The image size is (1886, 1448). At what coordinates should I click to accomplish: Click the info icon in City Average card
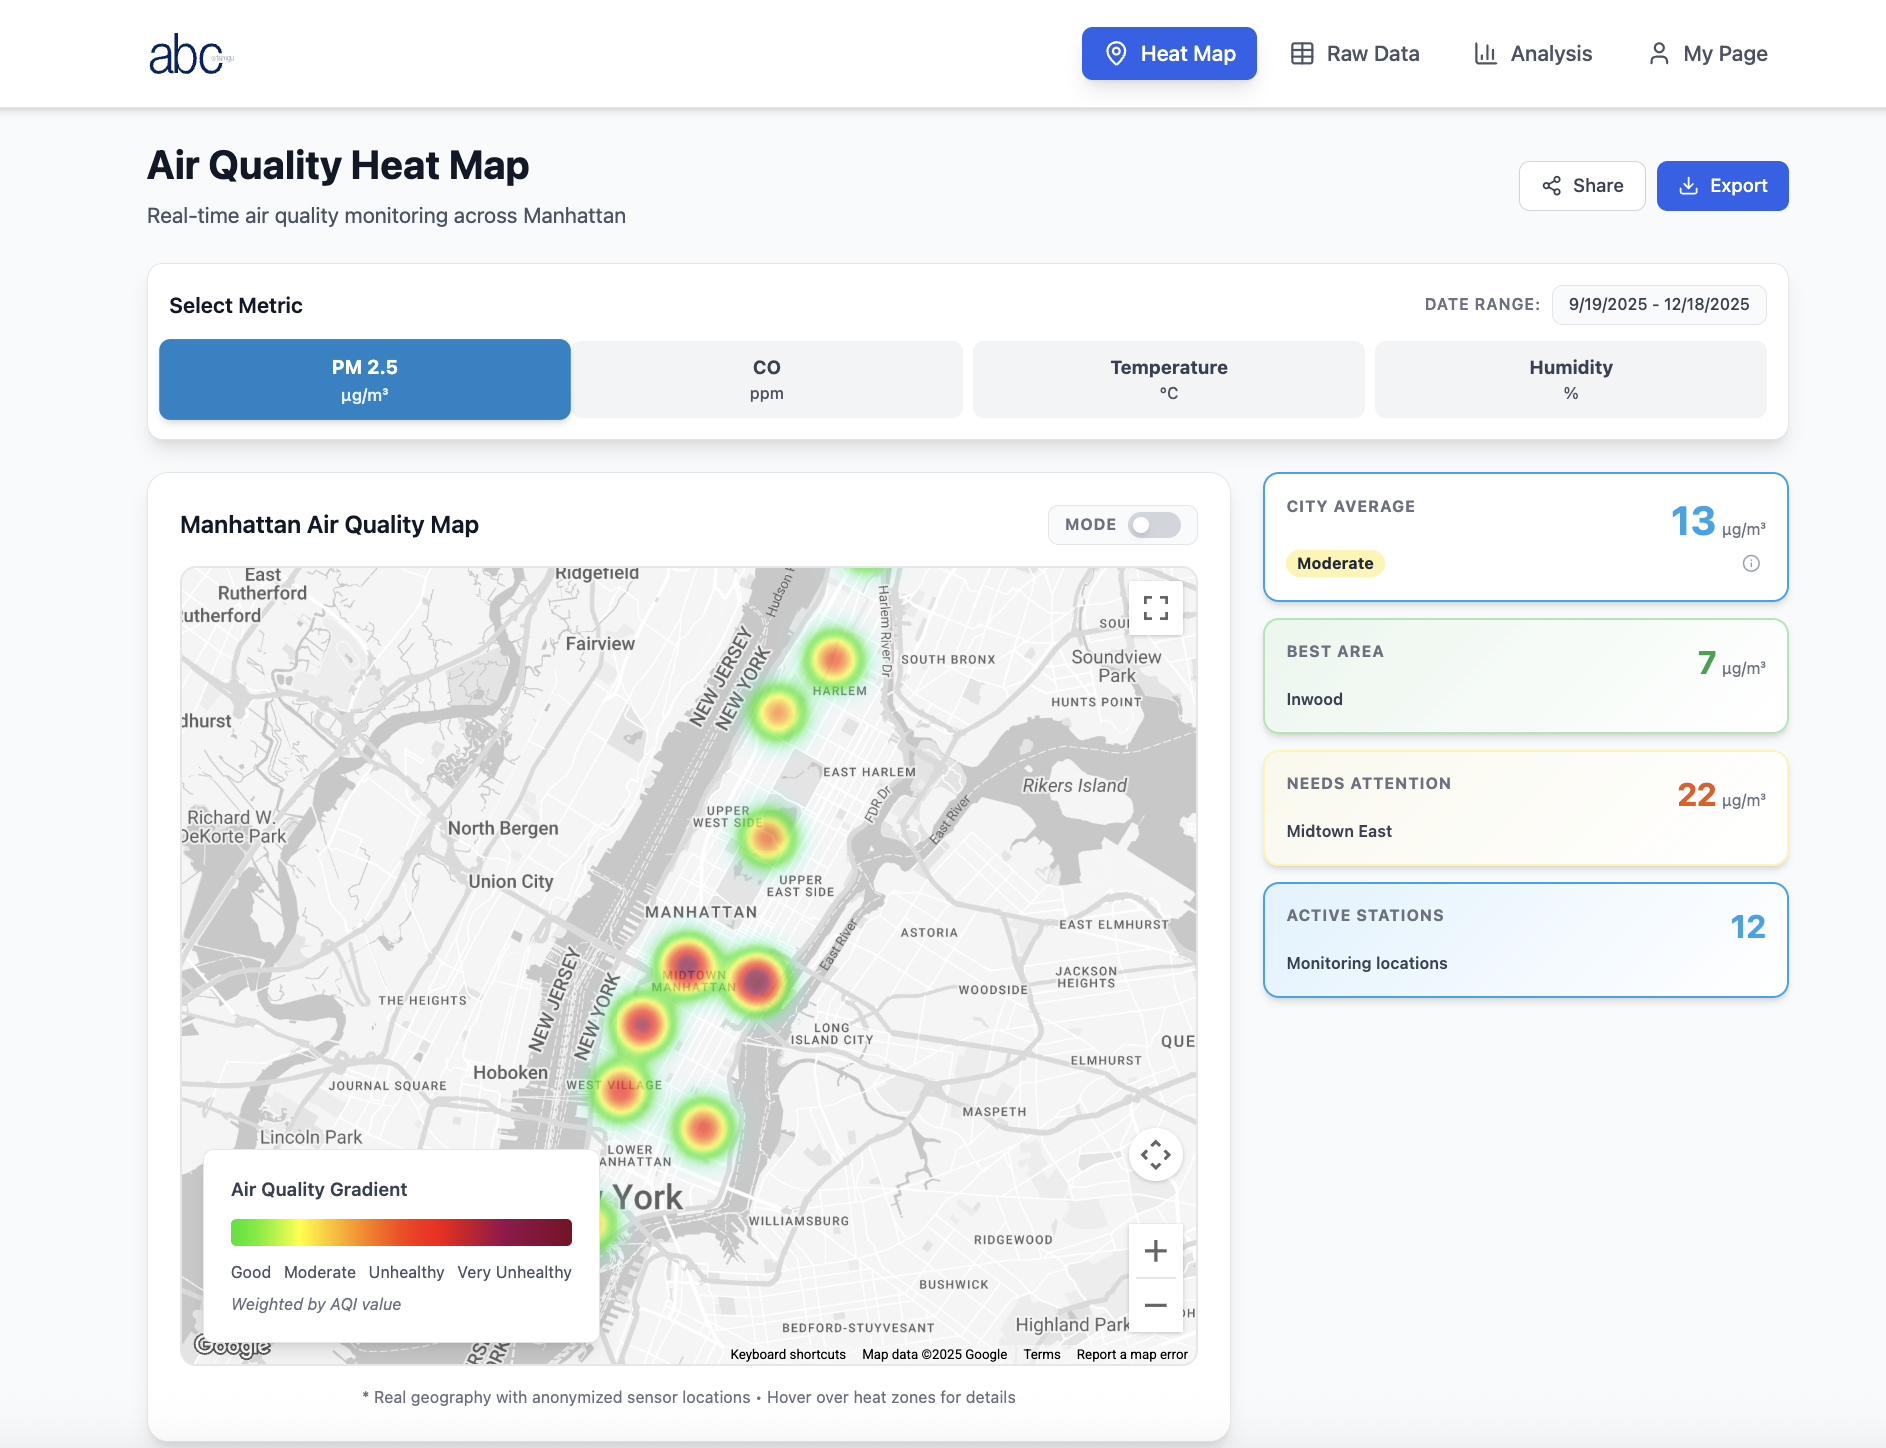(1750, 564)
